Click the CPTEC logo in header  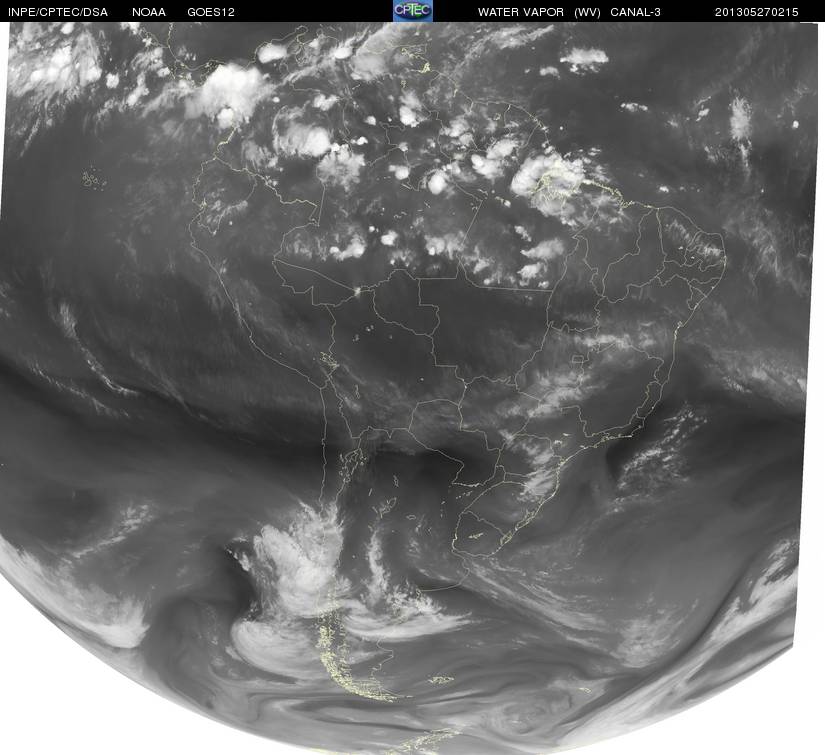pos(413,11)
